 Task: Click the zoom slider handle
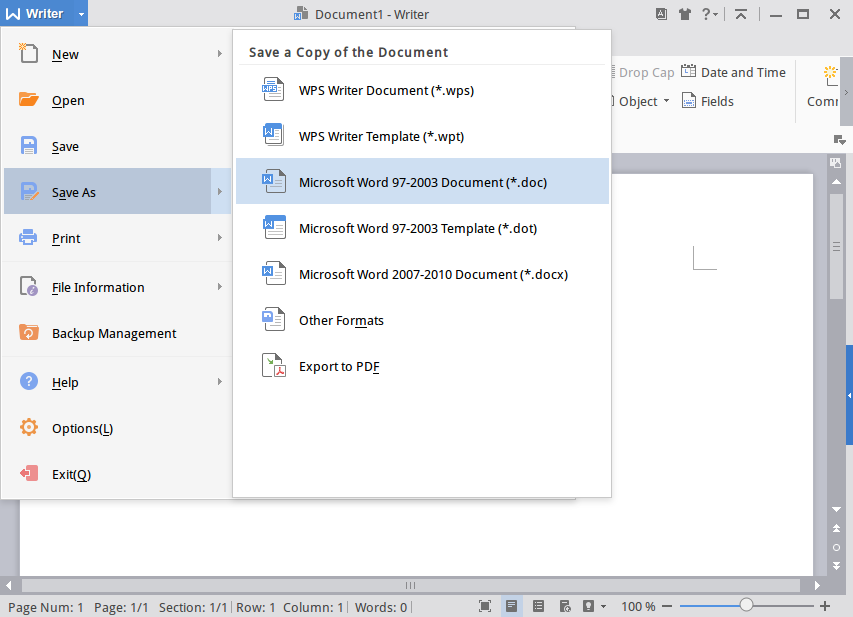pyautogui.click(x=746, y=605)
